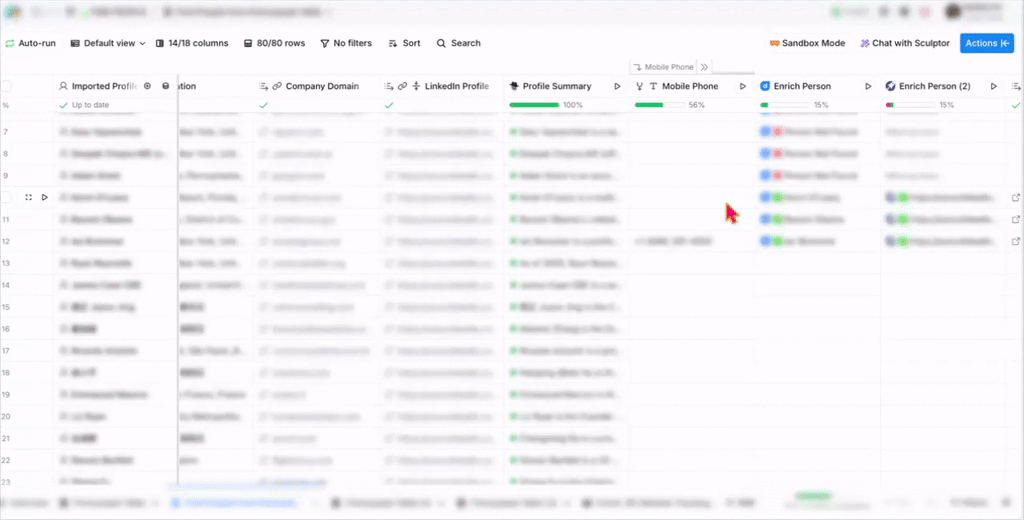Click the database icon beside Imported Profile
Image resolution: width=1024 pixels, height=520 pixels.
[x=166, y=86]
